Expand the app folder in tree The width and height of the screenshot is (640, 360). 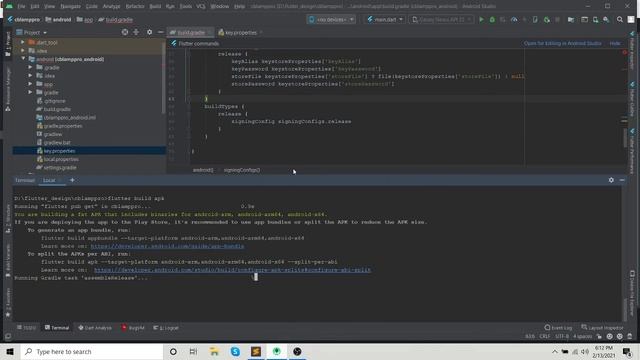coord(30,84)
